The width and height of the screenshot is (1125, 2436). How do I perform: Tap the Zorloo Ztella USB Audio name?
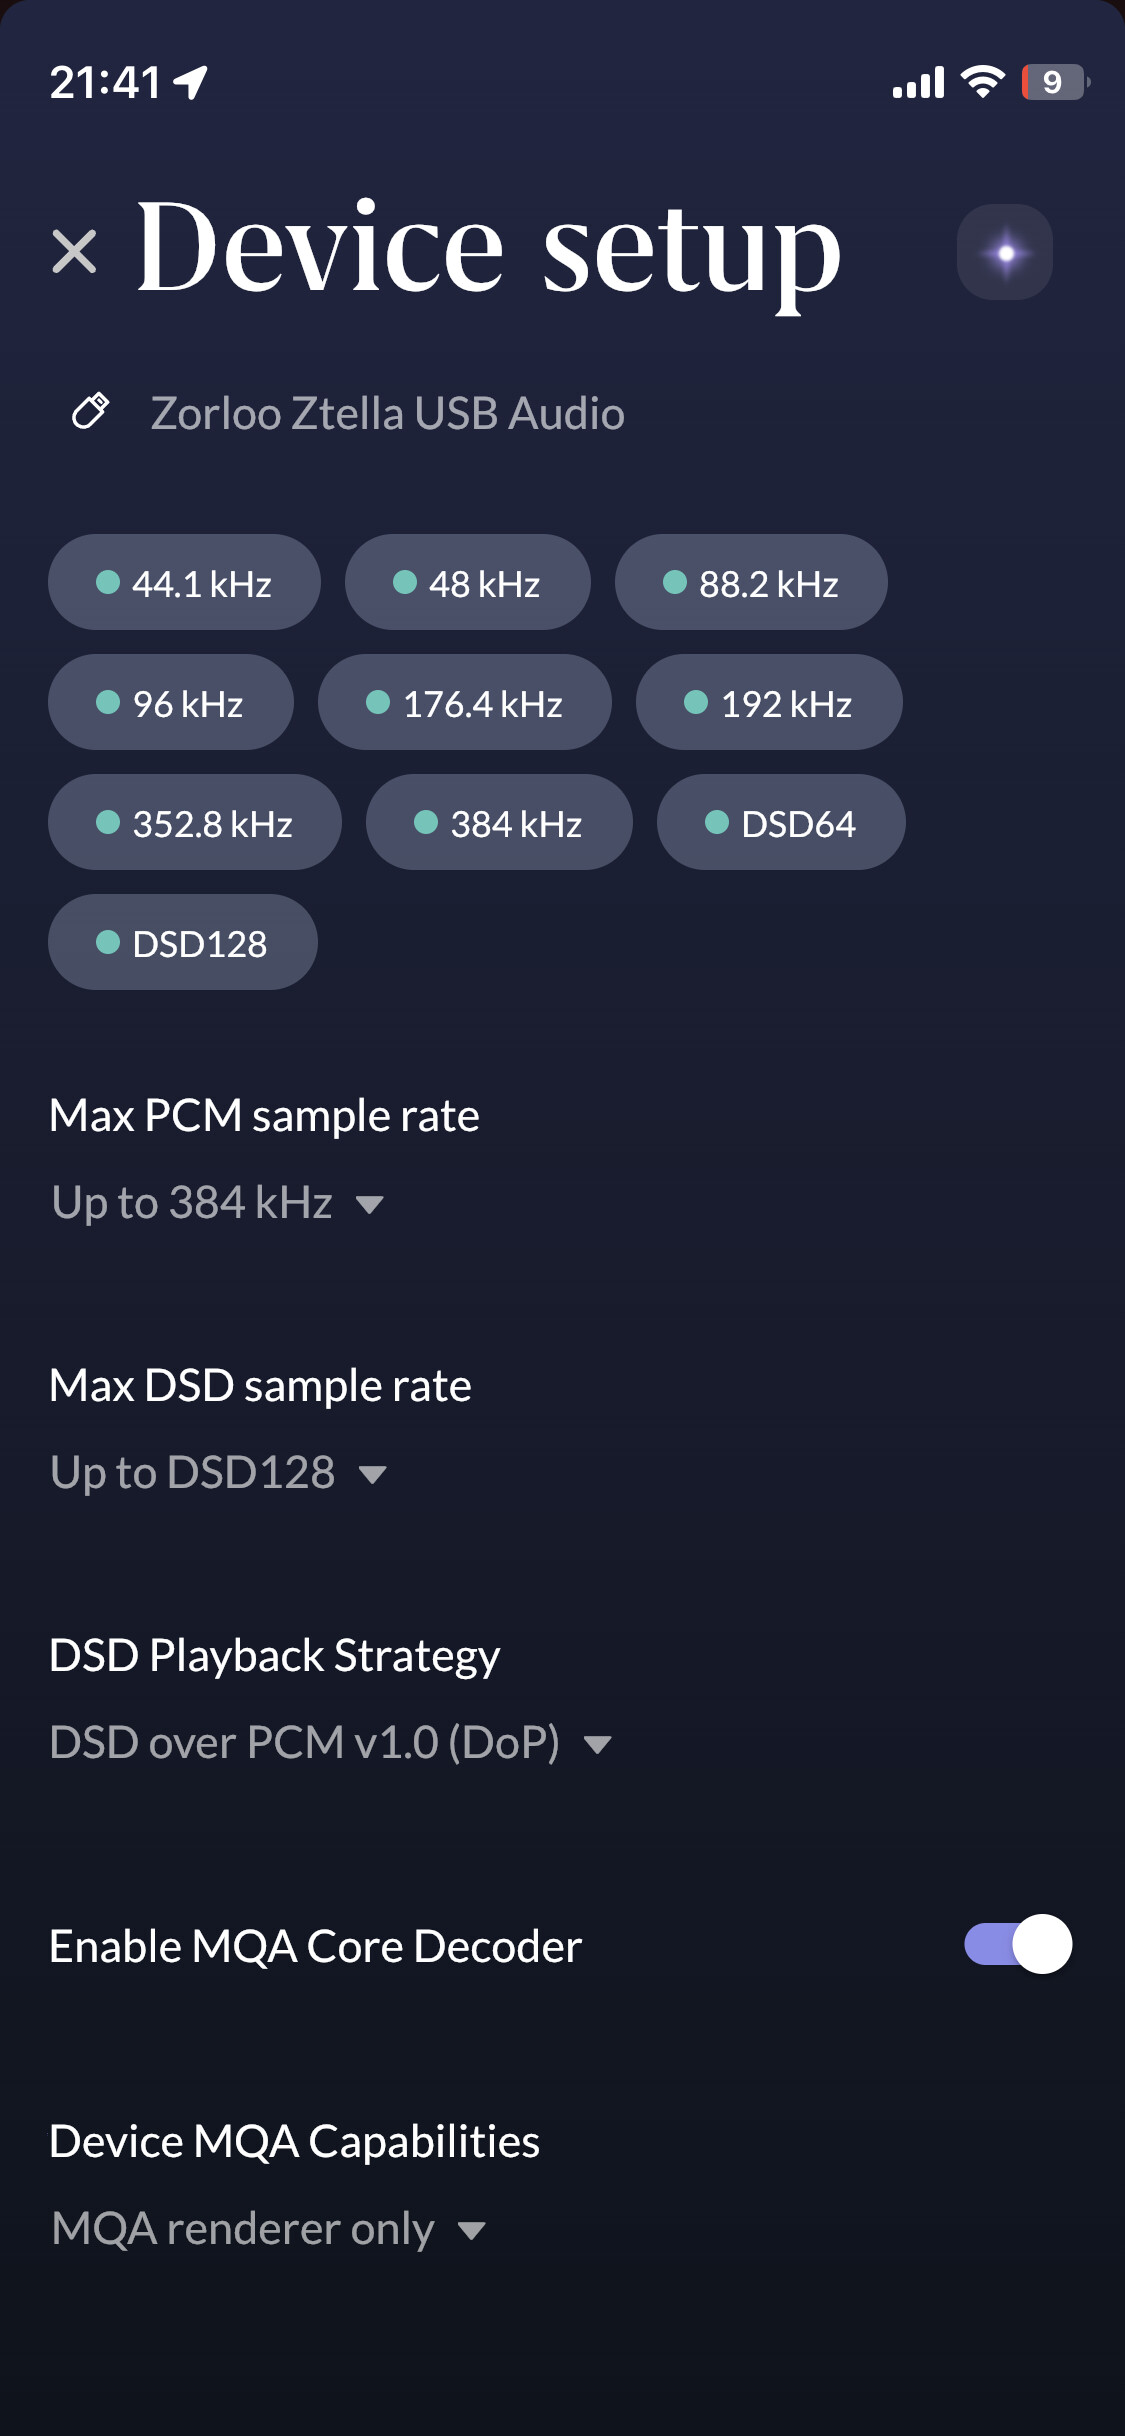pyautogui.click(x=387, y=413)
